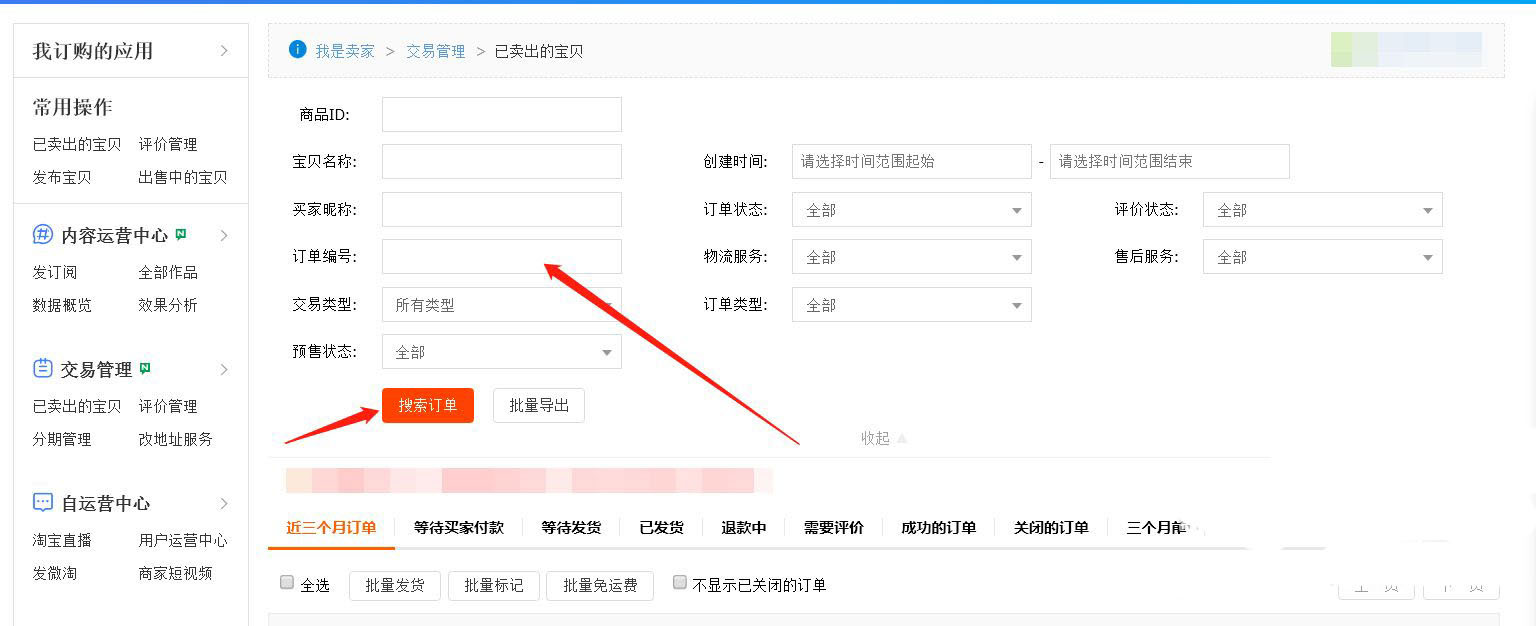Click the 批量发货 button
The width and height of the screenshot is (1536, 626).
click(x=395, y=585)
